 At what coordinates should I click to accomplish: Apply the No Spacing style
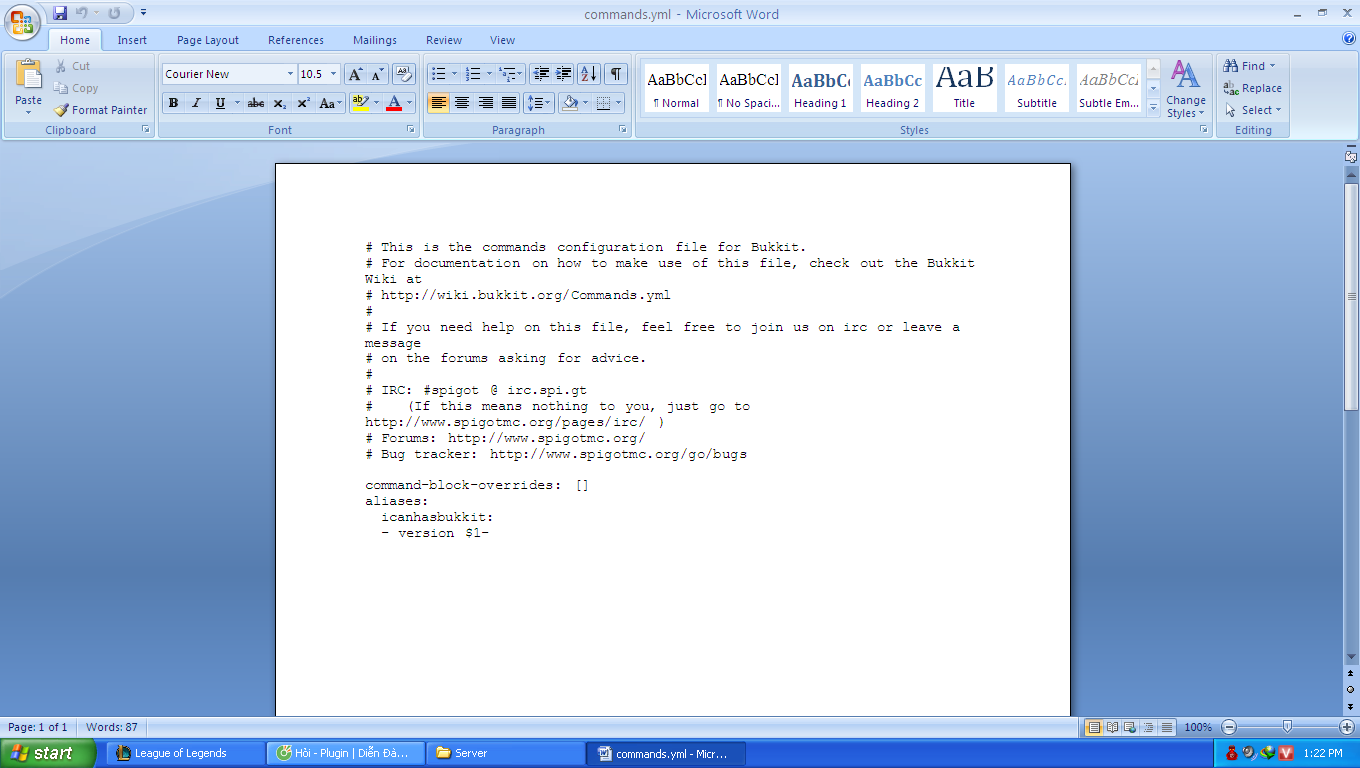coord(748,88)
